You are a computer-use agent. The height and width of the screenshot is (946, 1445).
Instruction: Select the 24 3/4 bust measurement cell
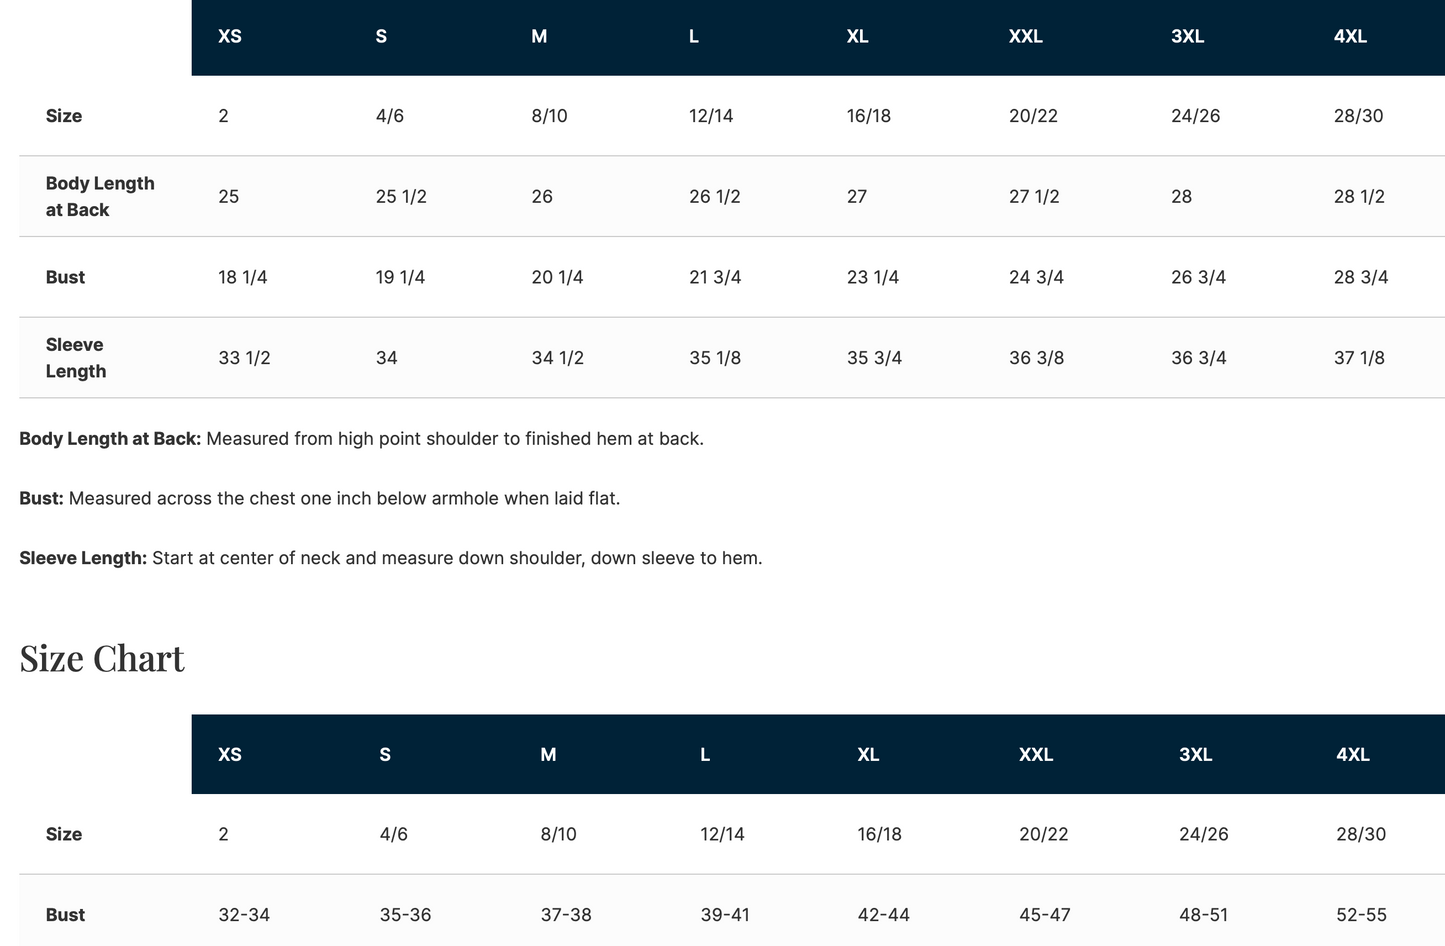[1036, 278]
